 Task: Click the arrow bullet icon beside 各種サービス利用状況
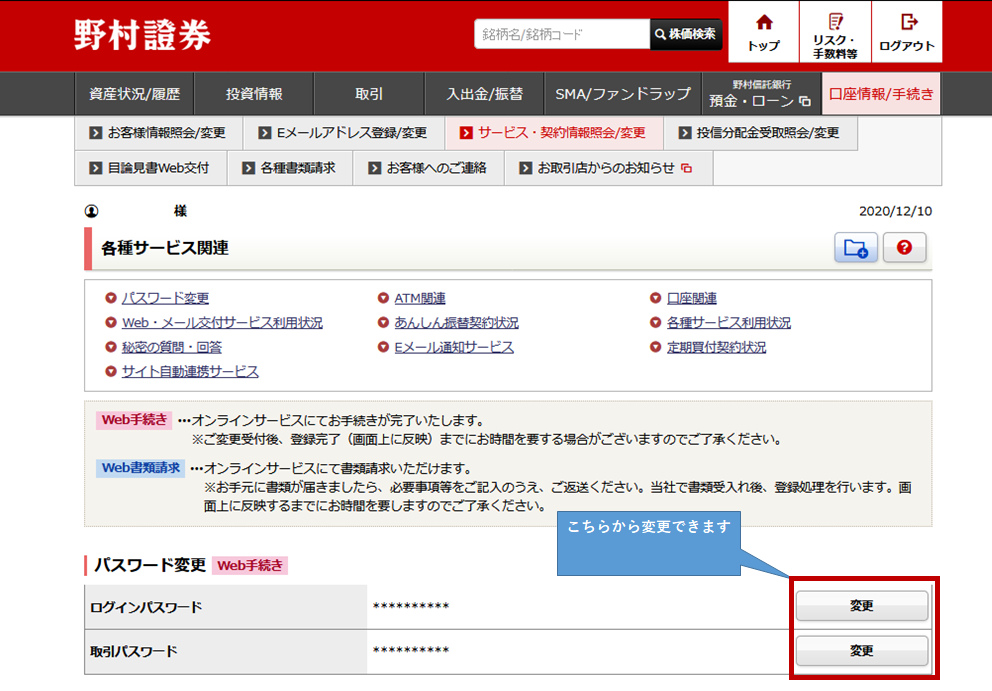655,323
